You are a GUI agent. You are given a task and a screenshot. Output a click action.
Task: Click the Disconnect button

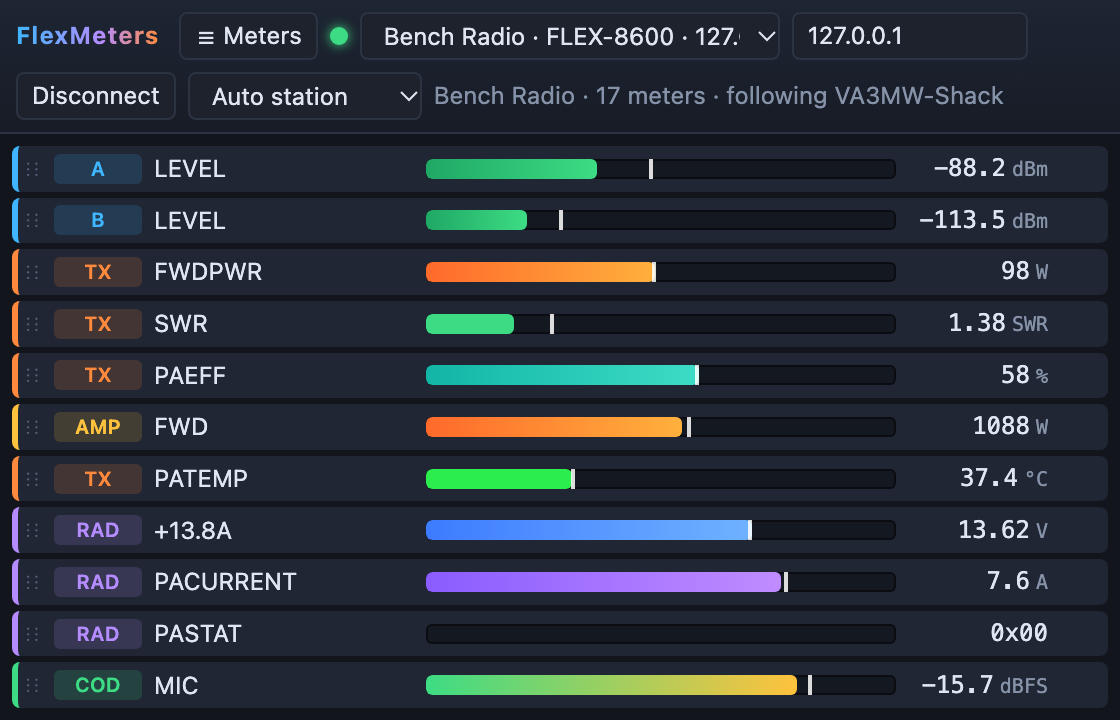(x=96, y=96)
